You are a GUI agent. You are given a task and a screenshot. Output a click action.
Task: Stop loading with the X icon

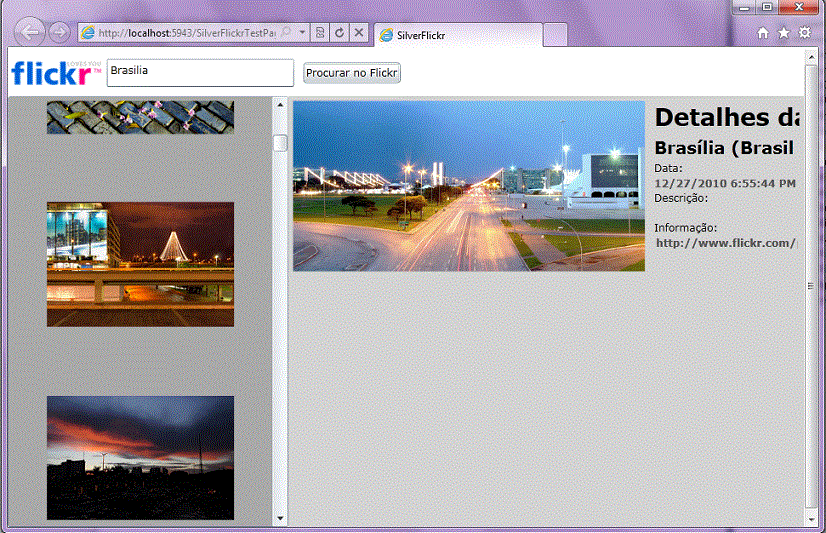pyautogui.click(x=359, y=33)
